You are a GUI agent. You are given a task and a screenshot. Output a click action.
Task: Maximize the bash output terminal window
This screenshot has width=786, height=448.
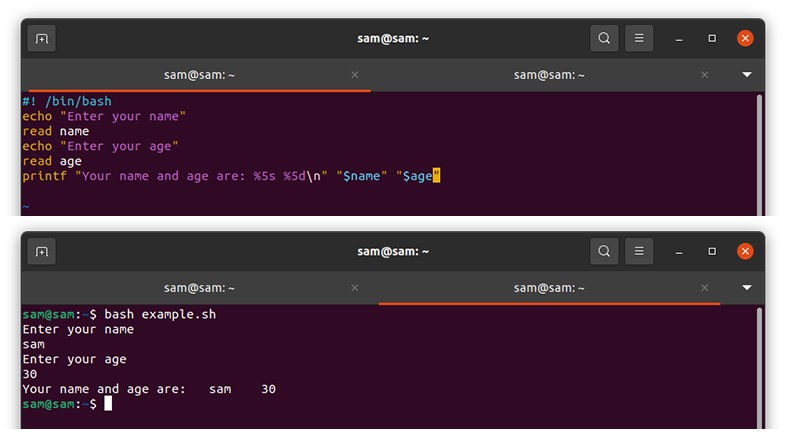pyautogui.click(x=712, y=253)
